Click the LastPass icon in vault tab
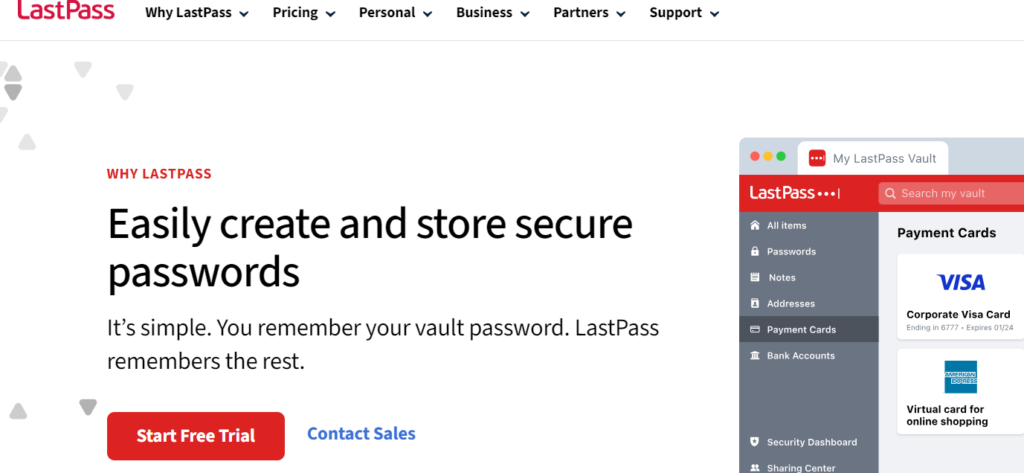This screenshot has width=1024, height=473. tap(817, 158)
